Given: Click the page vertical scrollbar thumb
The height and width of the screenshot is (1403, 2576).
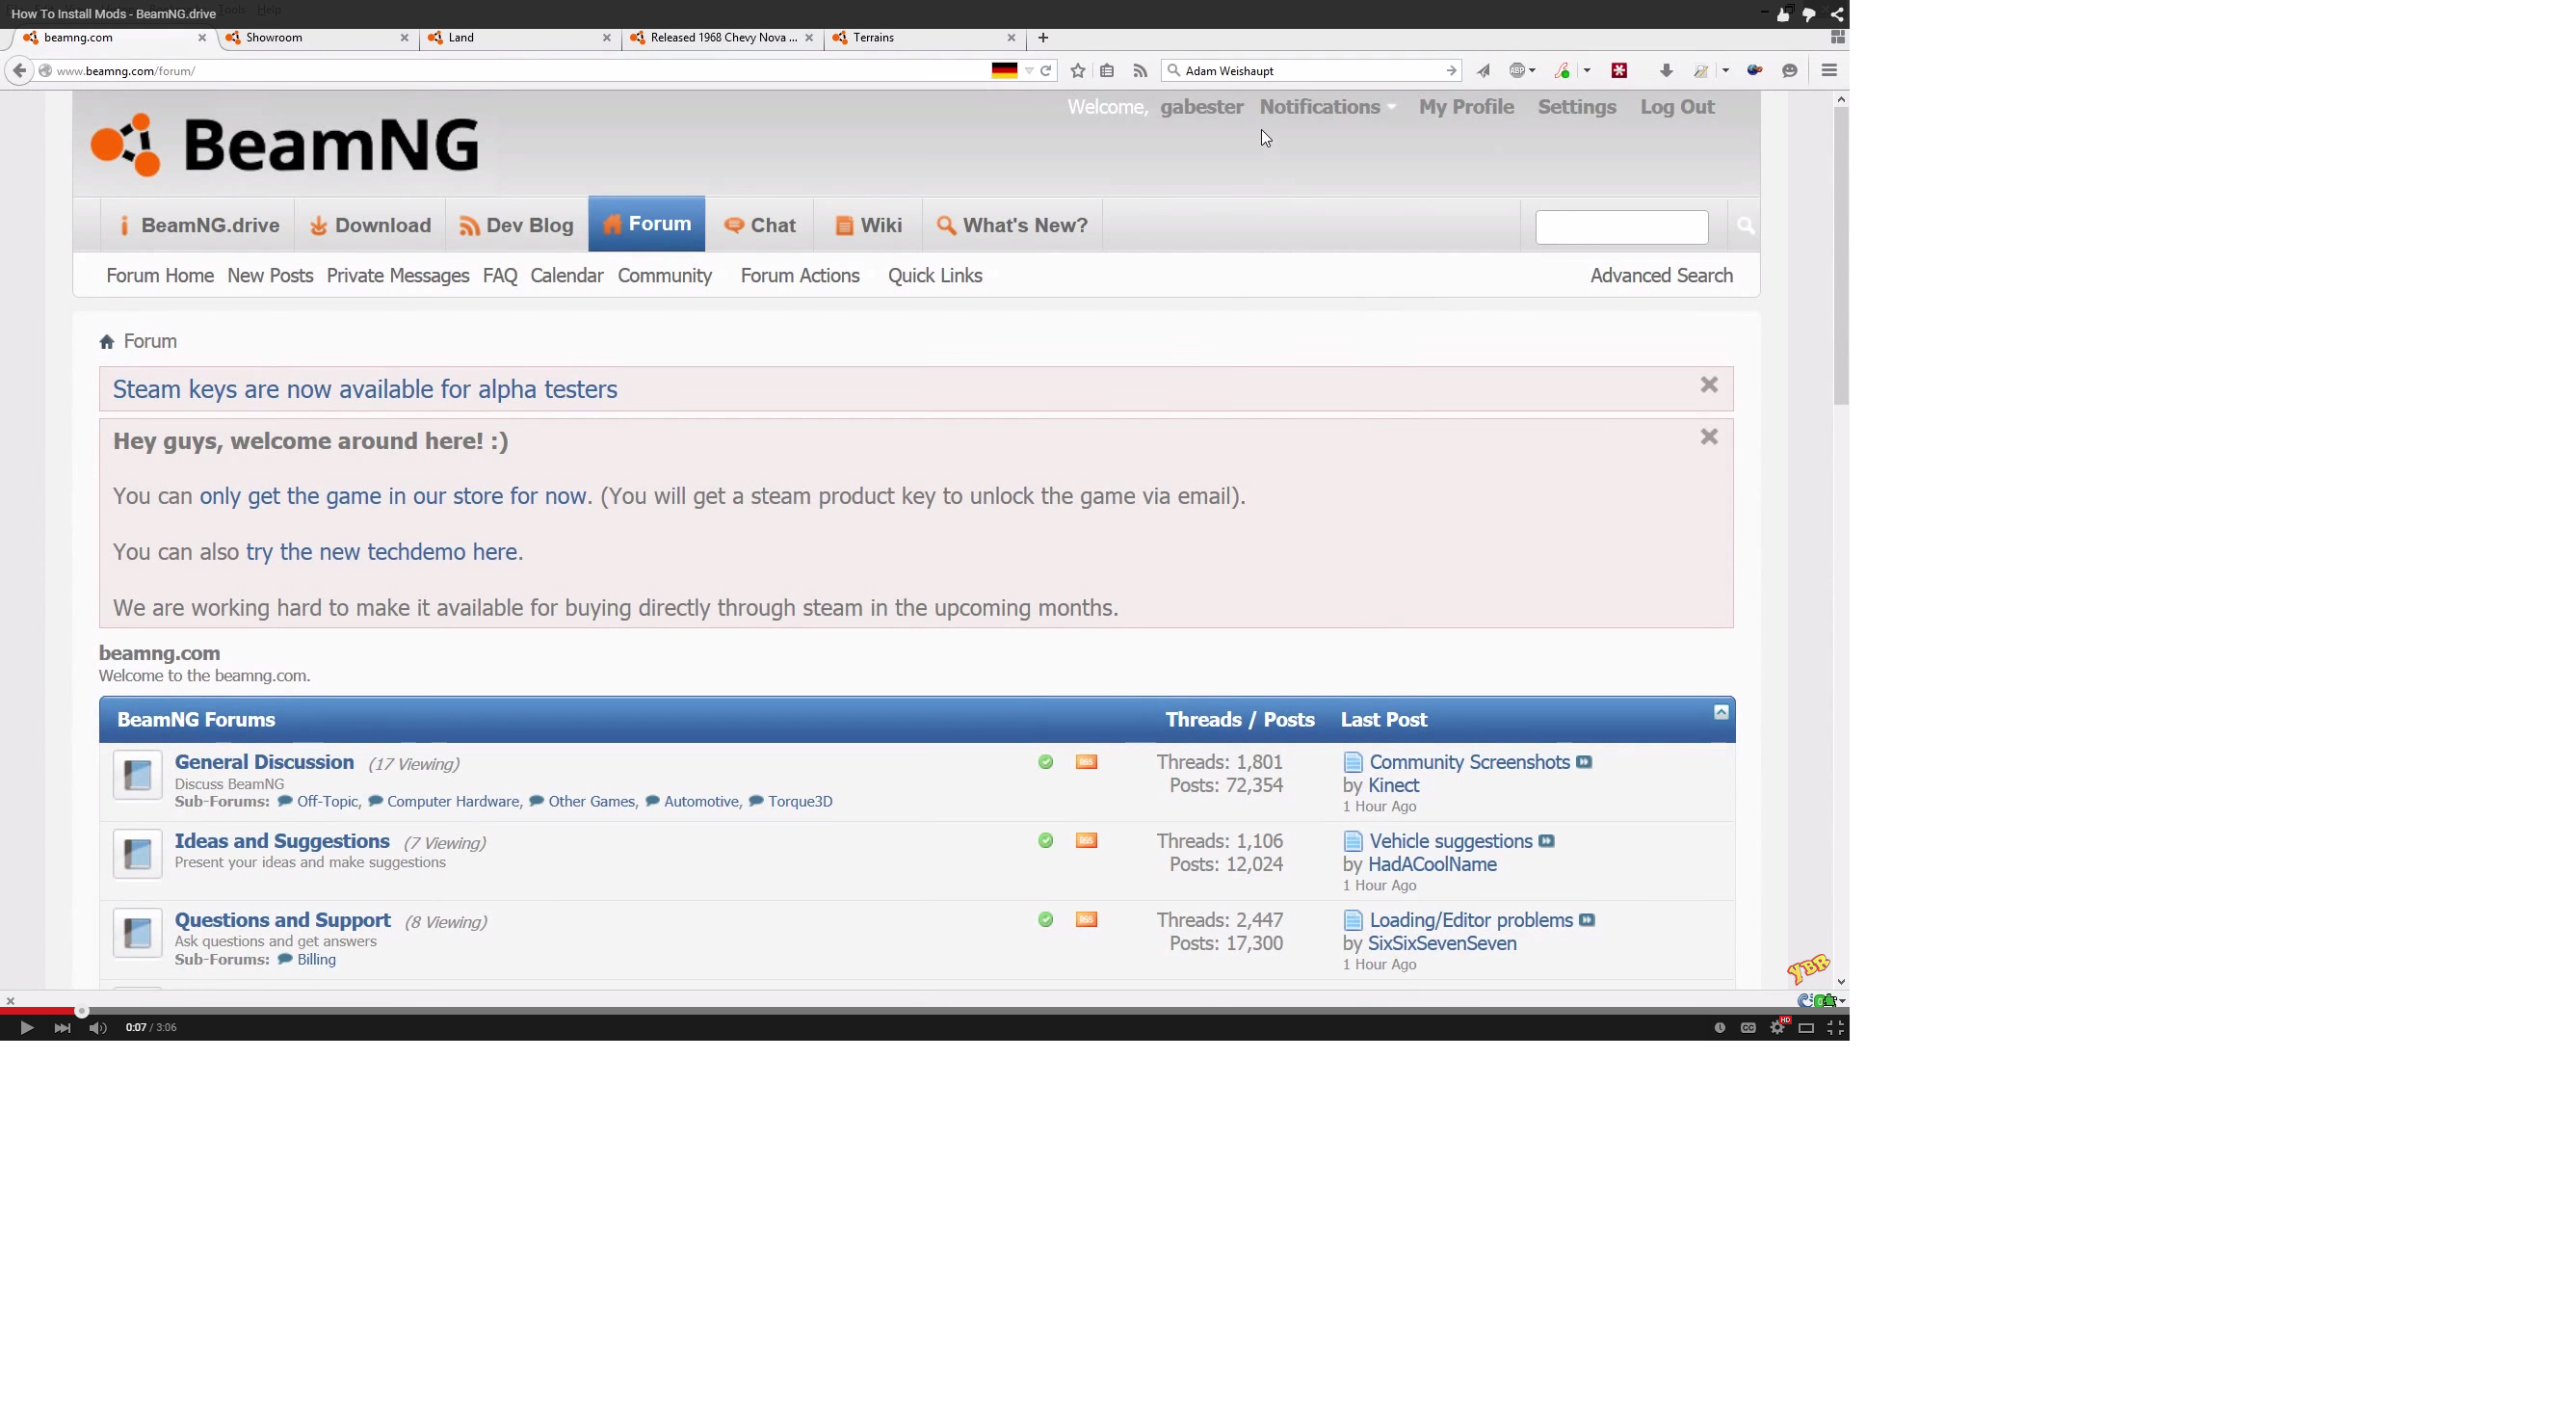Looking at the screenshot, I should point(1841,255).
